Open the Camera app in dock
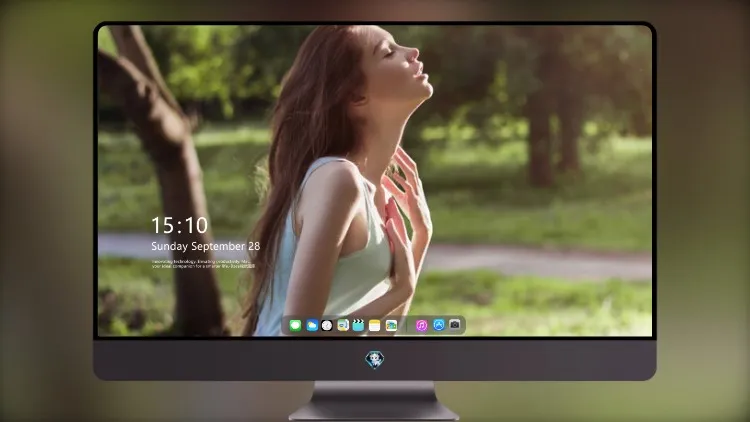 pyautogui.click(x=455, y=325)
